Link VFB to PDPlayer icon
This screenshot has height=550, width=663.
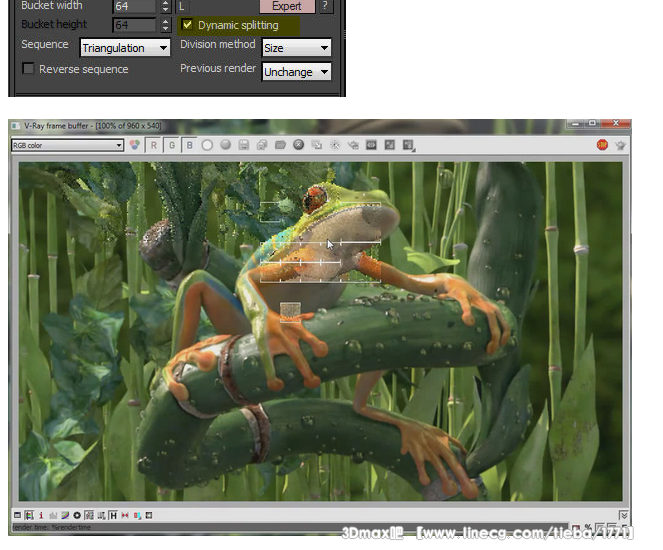point(371,145)
